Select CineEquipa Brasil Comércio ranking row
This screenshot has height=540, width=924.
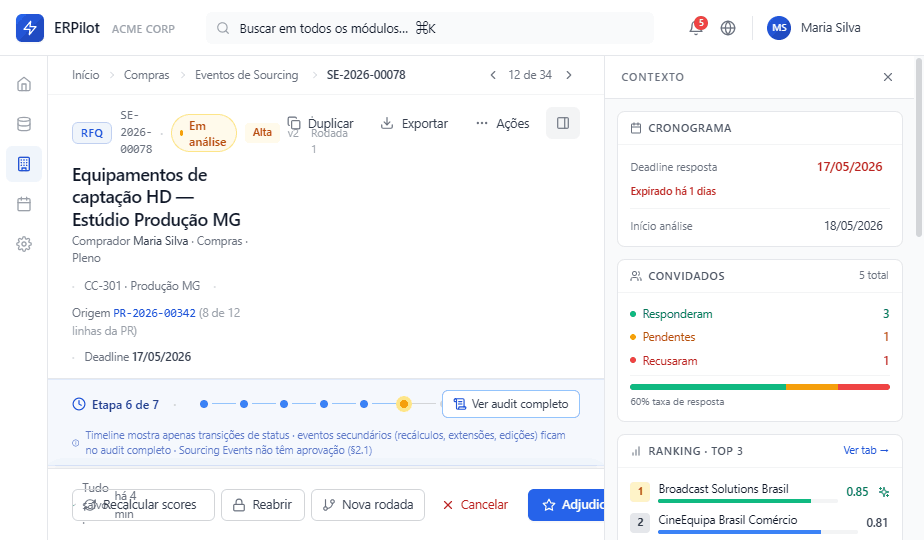click(x=760, y=522)
